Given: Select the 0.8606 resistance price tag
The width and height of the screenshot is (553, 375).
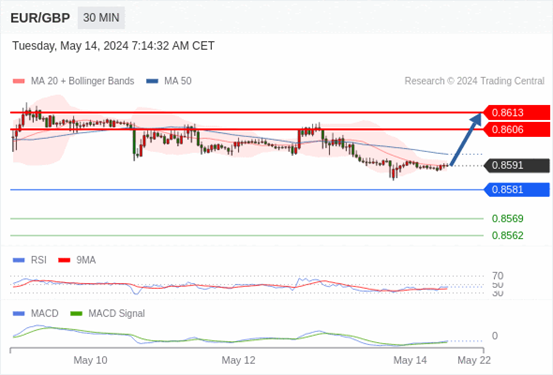Looking at the screenshot, I should coord(516,129).
